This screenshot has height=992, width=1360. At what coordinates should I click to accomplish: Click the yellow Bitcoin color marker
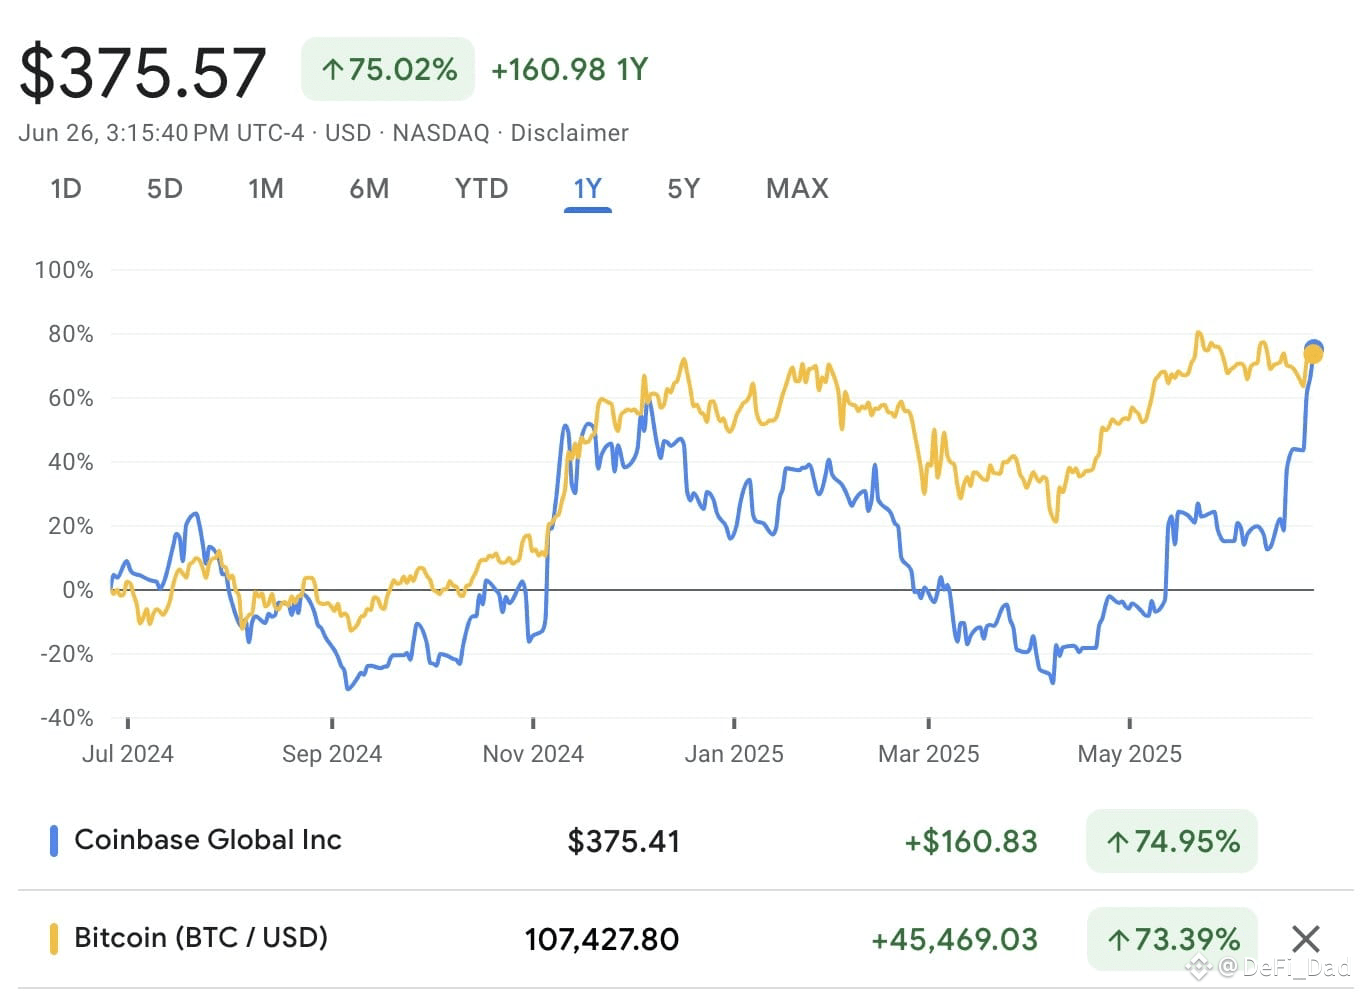tap(54, 938)
